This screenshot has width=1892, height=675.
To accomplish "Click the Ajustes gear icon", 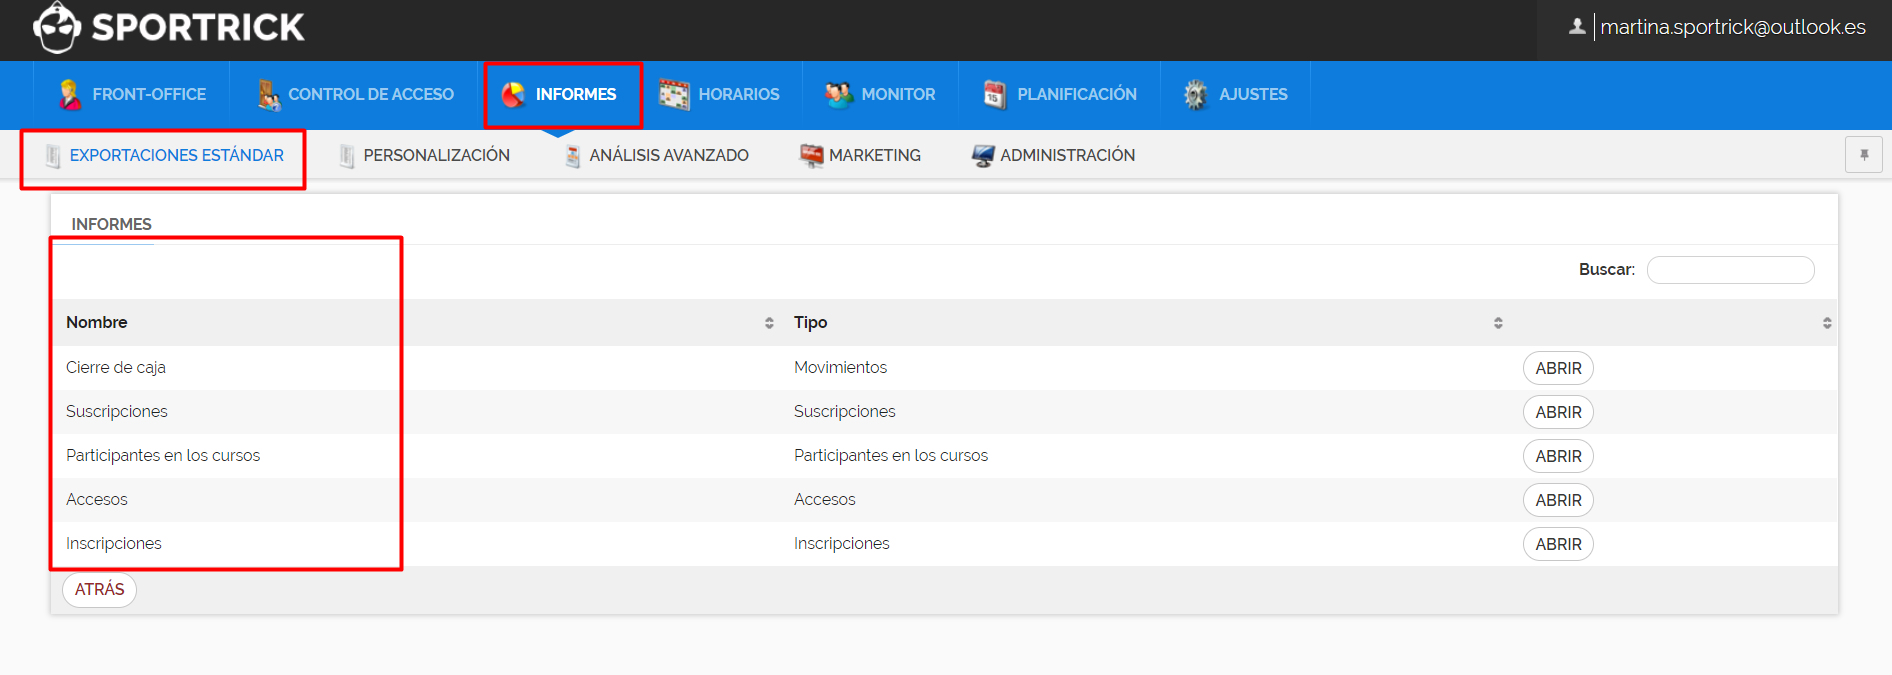I will pos(1195,94).
